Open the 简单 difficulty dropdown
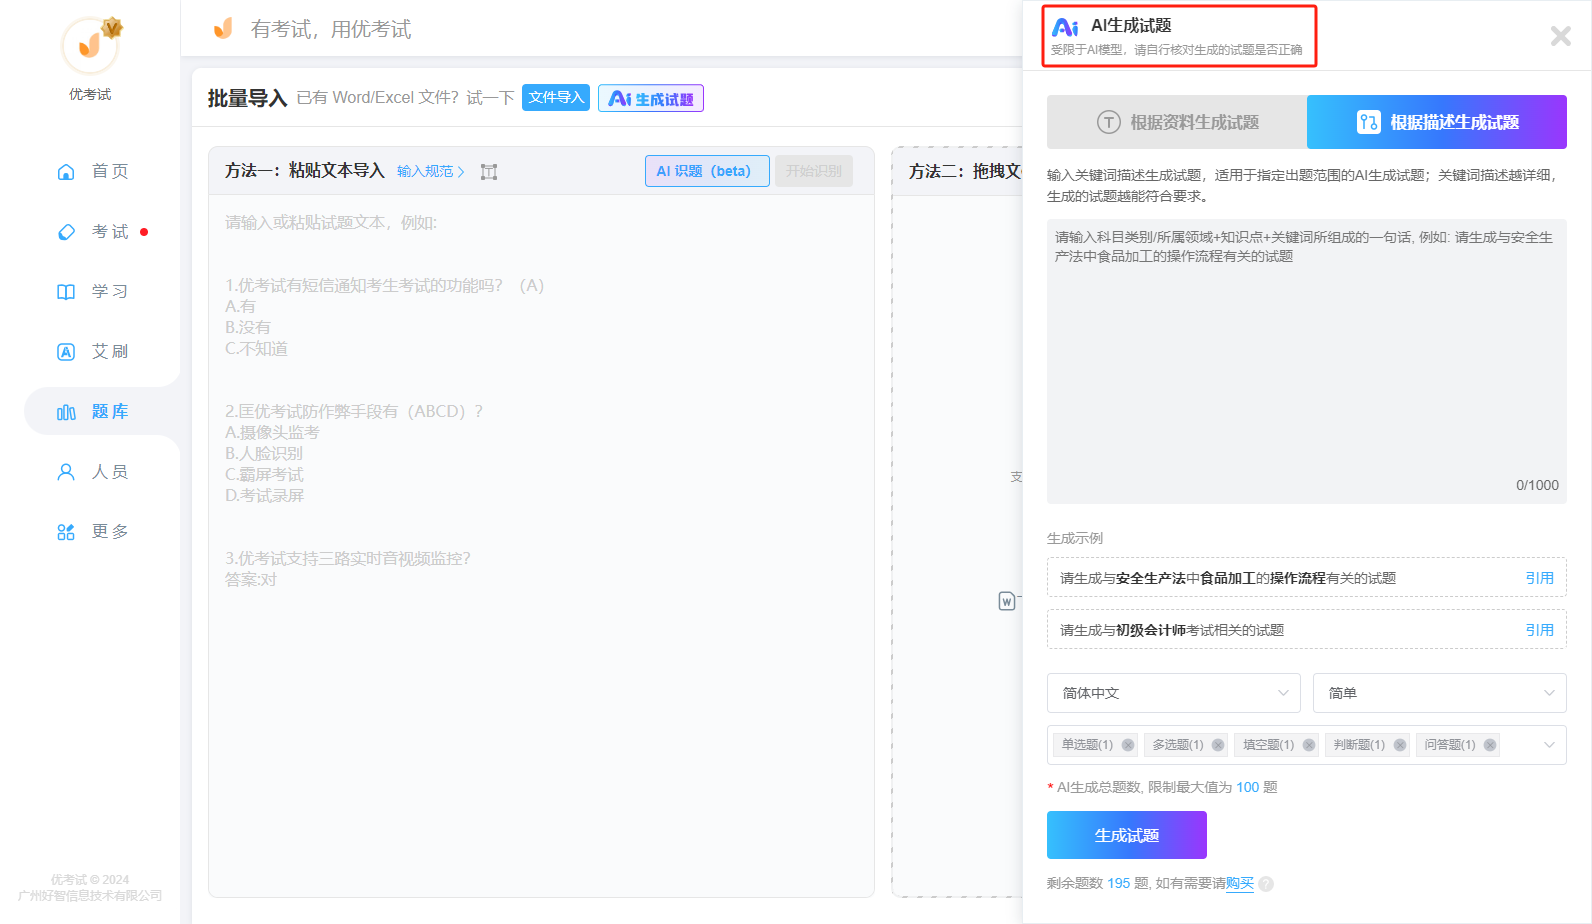1592x924 pixels. (x=1440, y=693)
